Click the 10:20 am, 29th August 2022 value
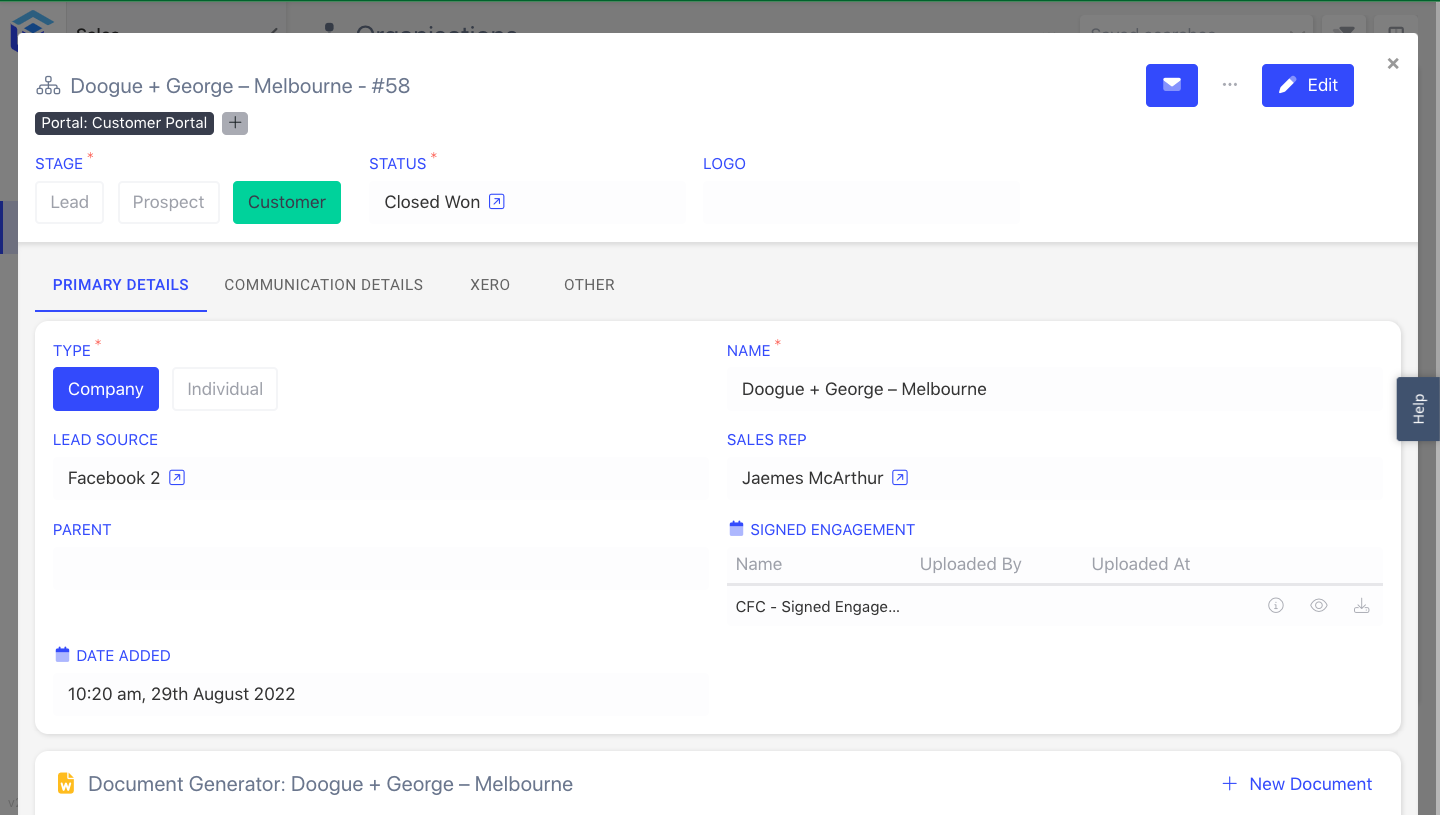 (x=182, y=694)
